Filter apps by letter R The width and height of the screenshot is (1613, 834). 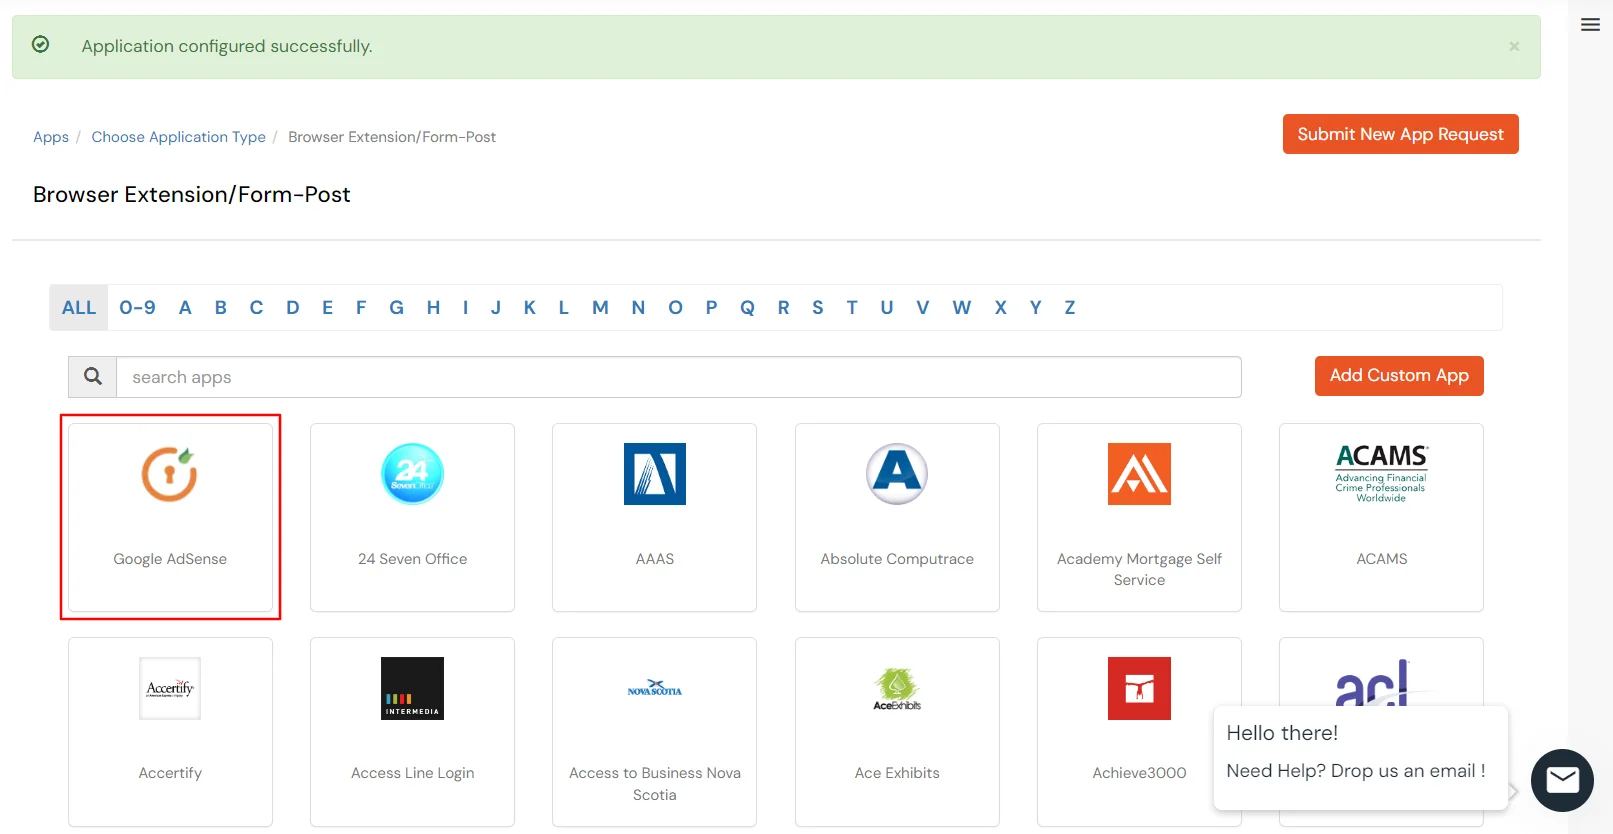(x=784, y=308)
